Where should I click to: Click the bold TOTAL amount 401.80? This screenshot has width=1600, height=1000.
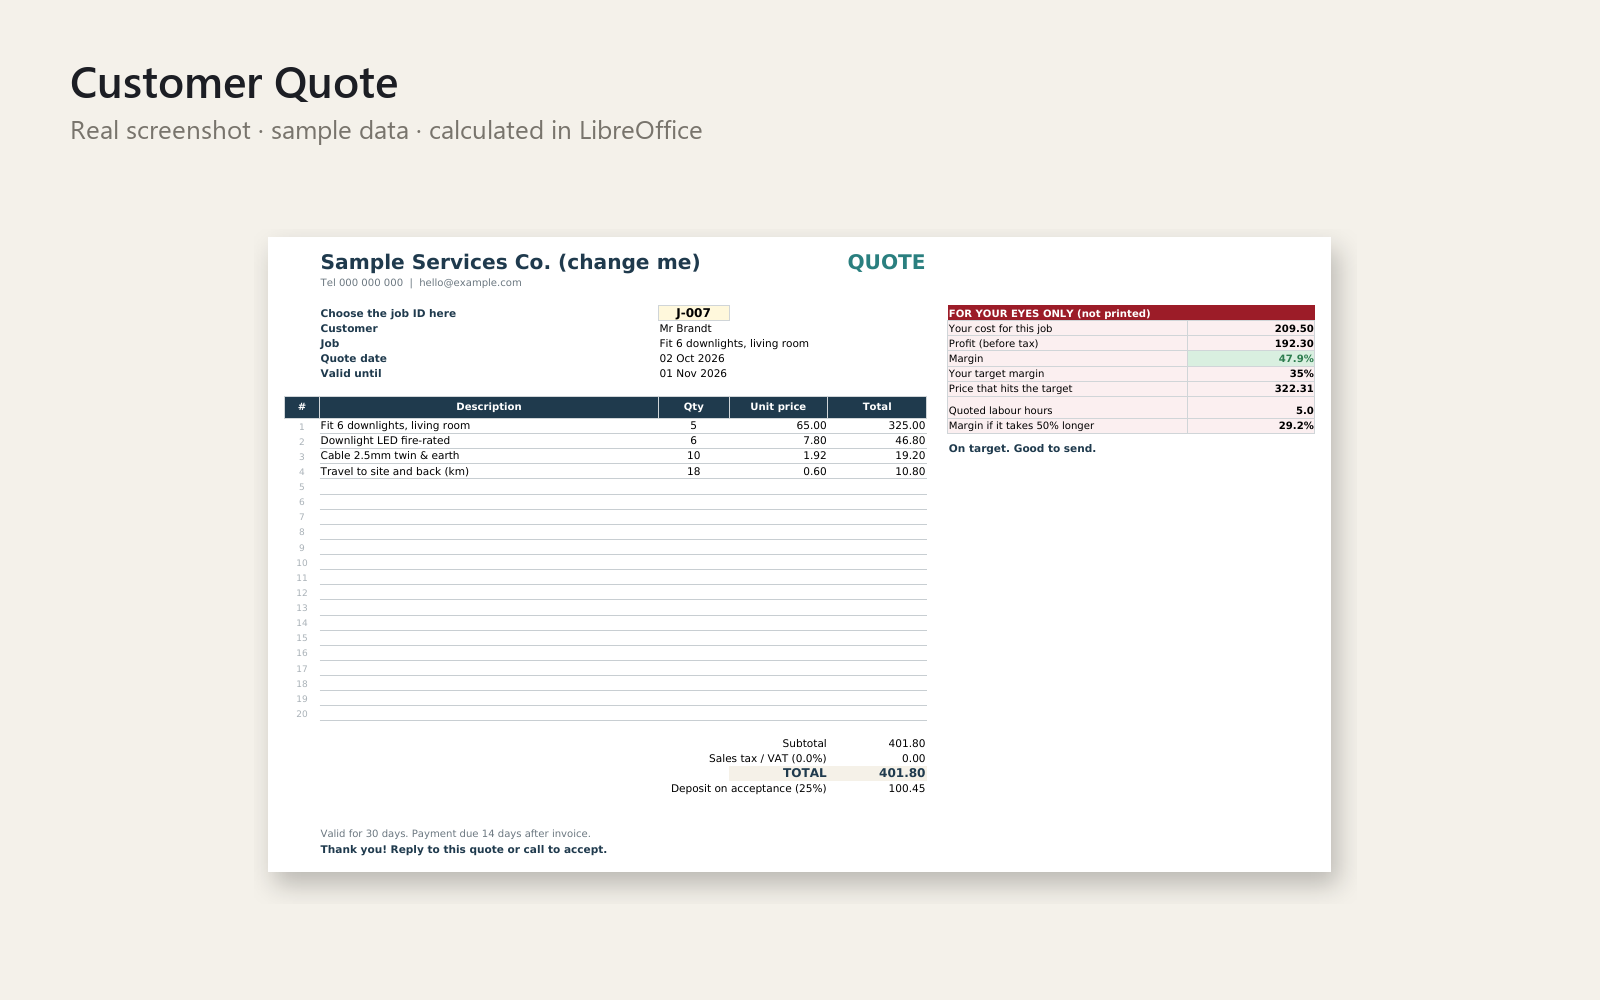tap(902, 773)
